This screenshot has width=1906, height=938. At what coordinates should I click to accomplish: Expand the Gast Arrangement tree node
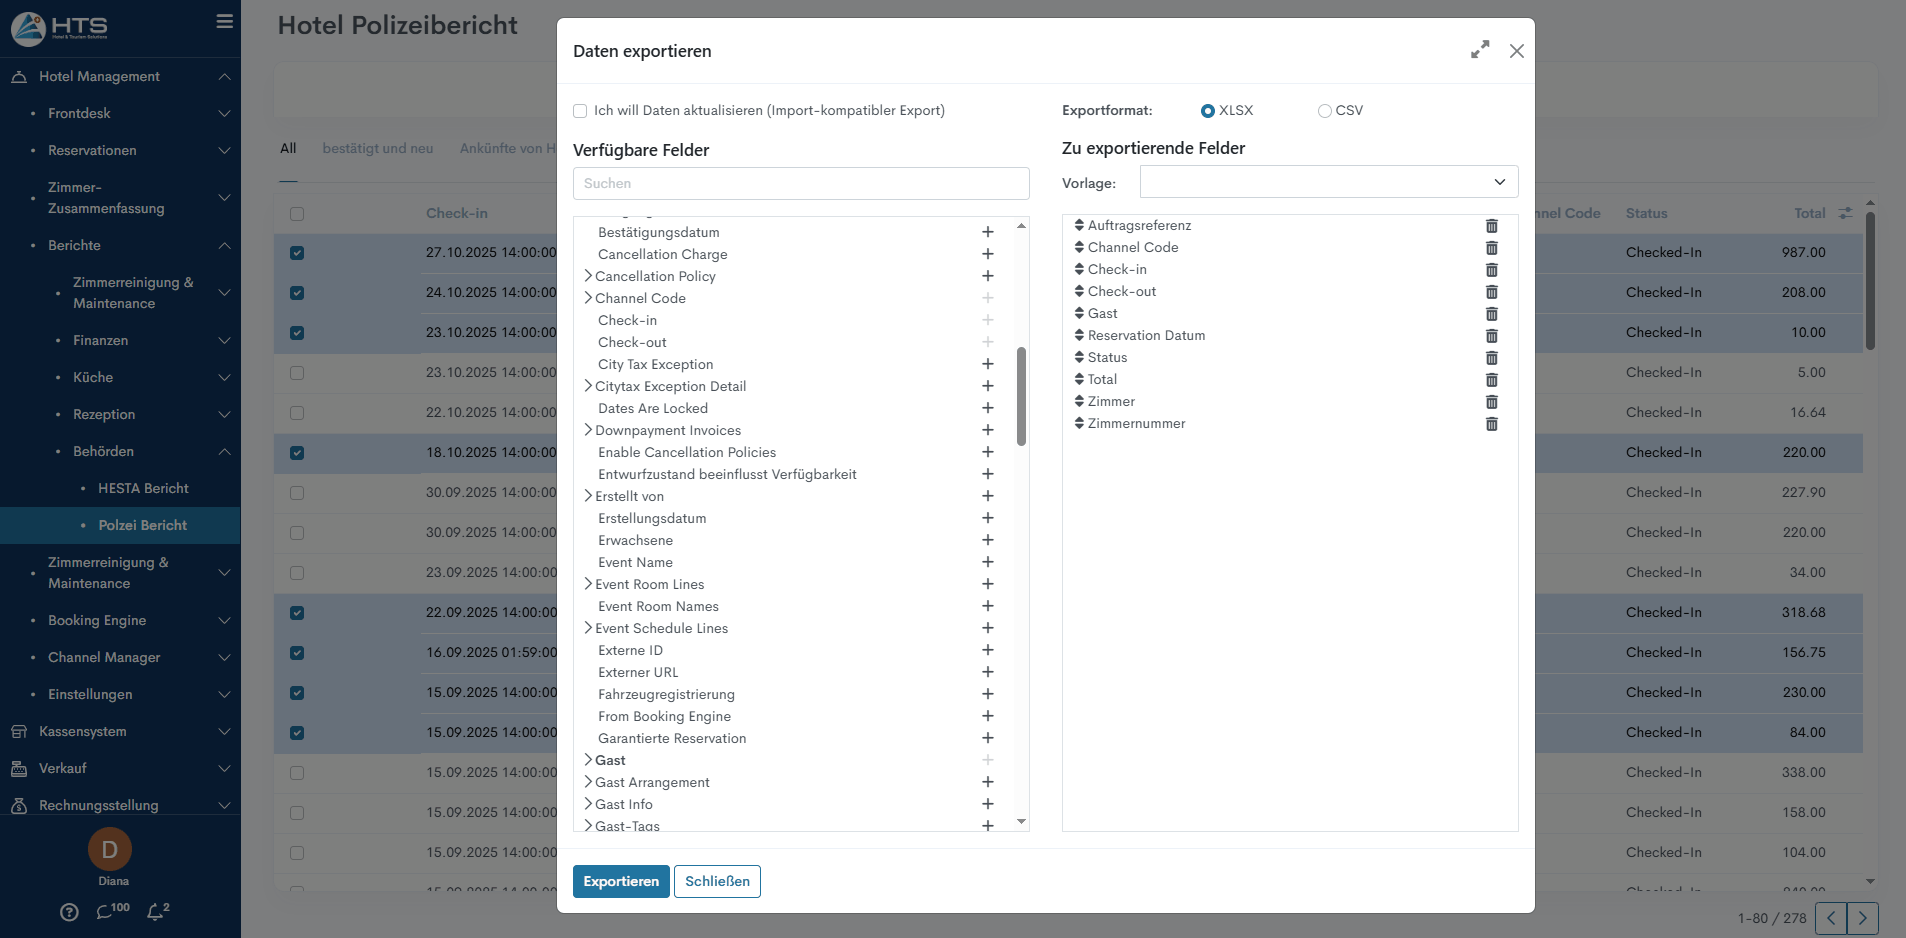[588, 782]
